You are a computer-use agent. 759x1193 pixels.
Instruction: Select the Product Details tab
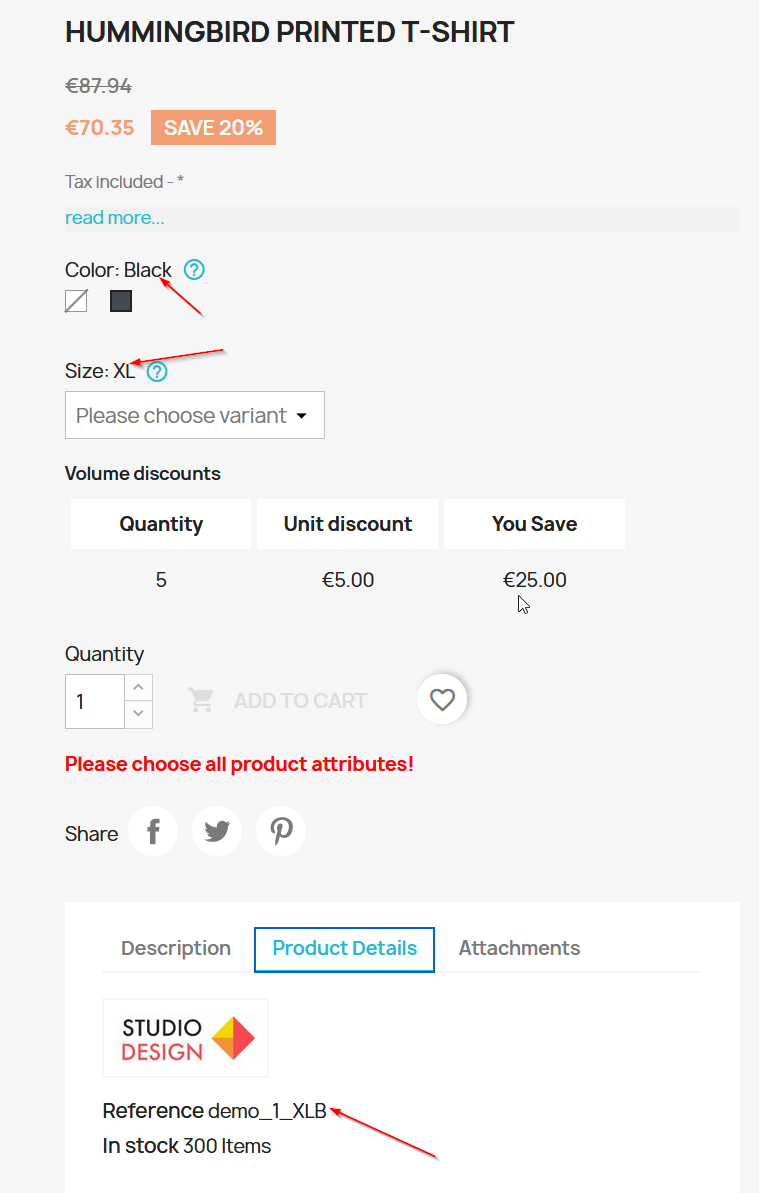pos(345,949)
